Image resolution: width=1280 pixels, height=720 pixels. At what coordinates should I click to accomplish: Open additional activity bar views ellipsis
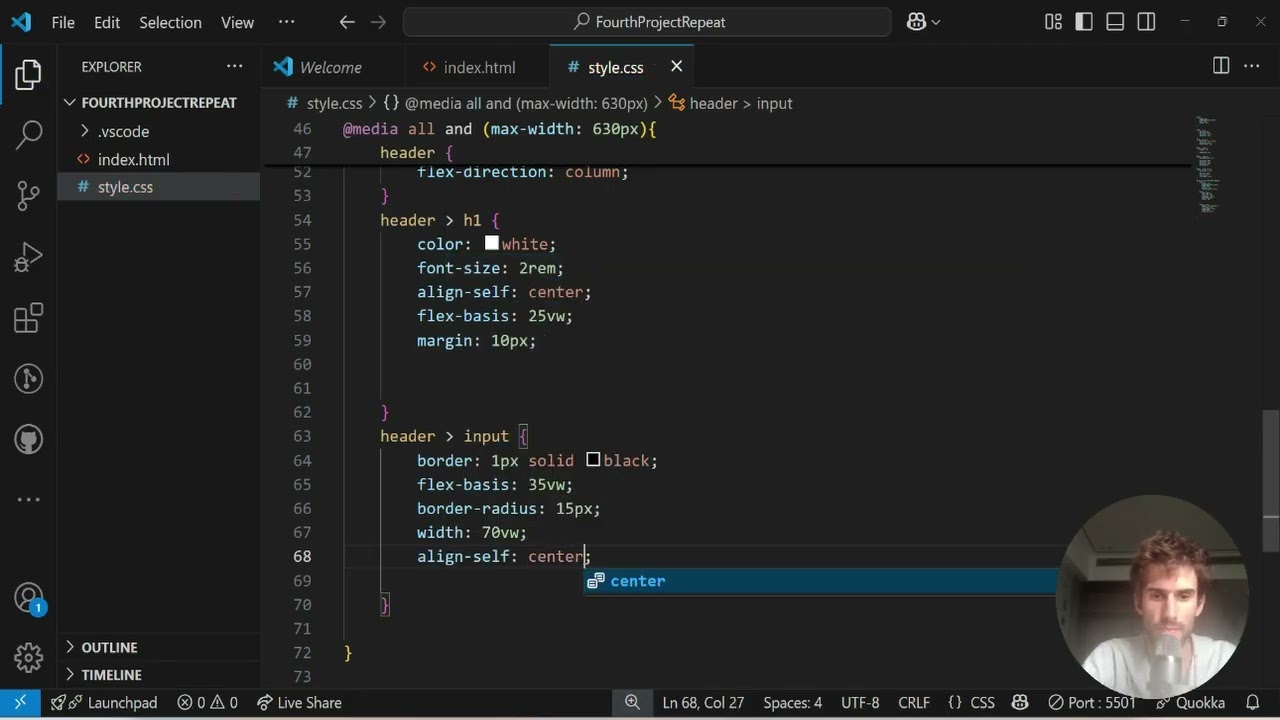pyautogui.click(x=29, y=499)
